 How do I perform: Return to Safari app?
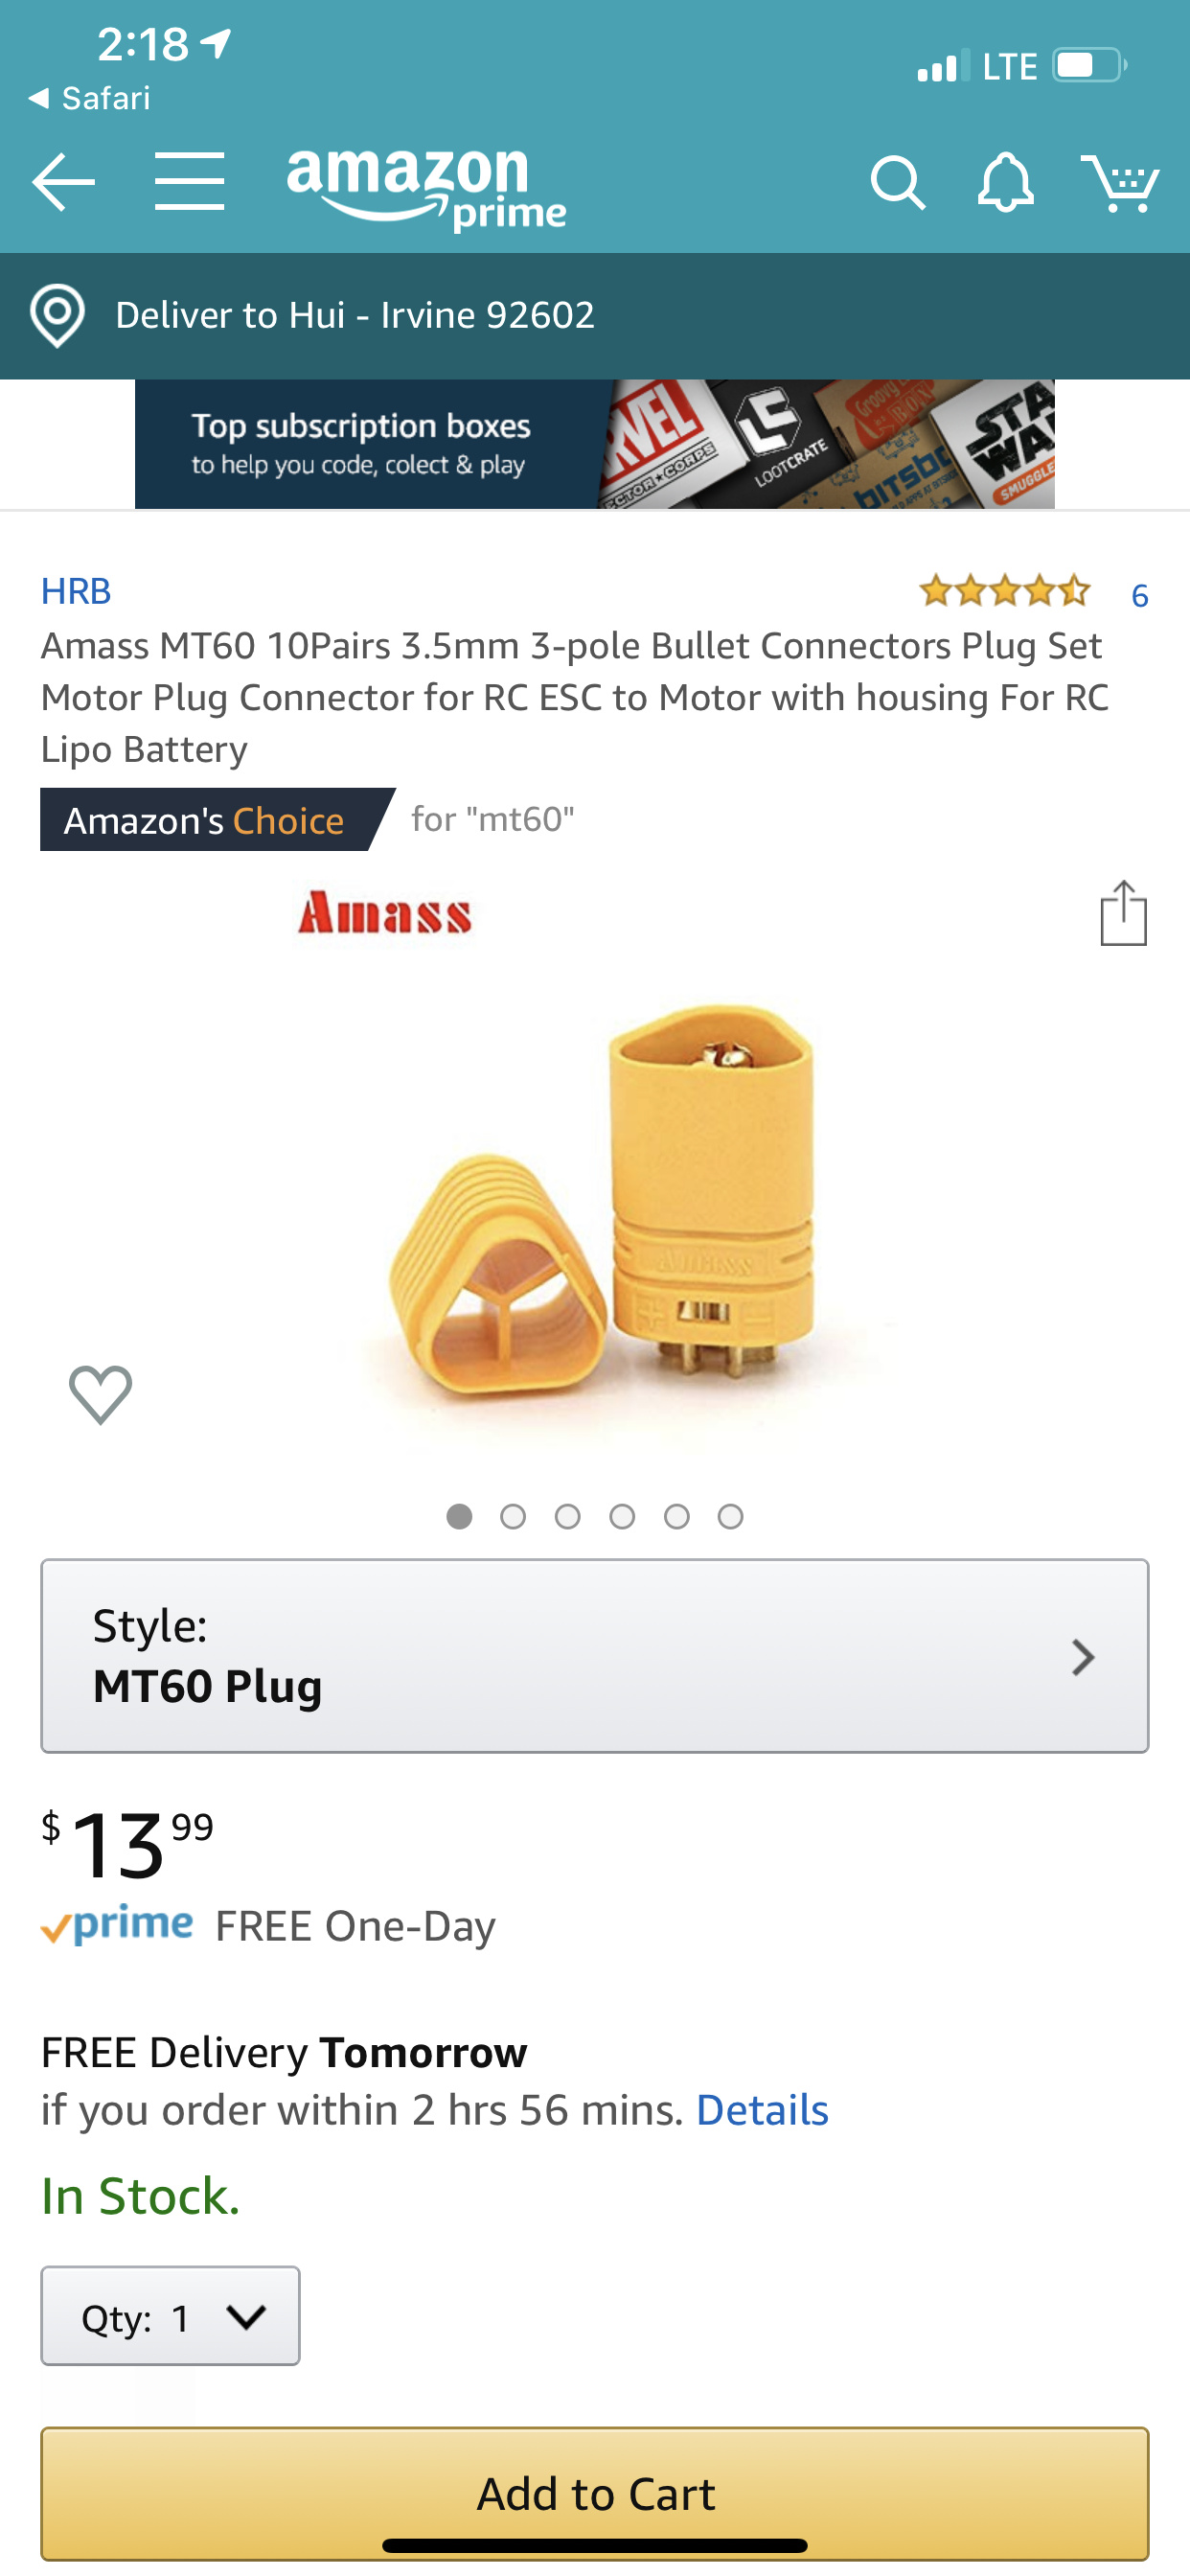[90, 98]
